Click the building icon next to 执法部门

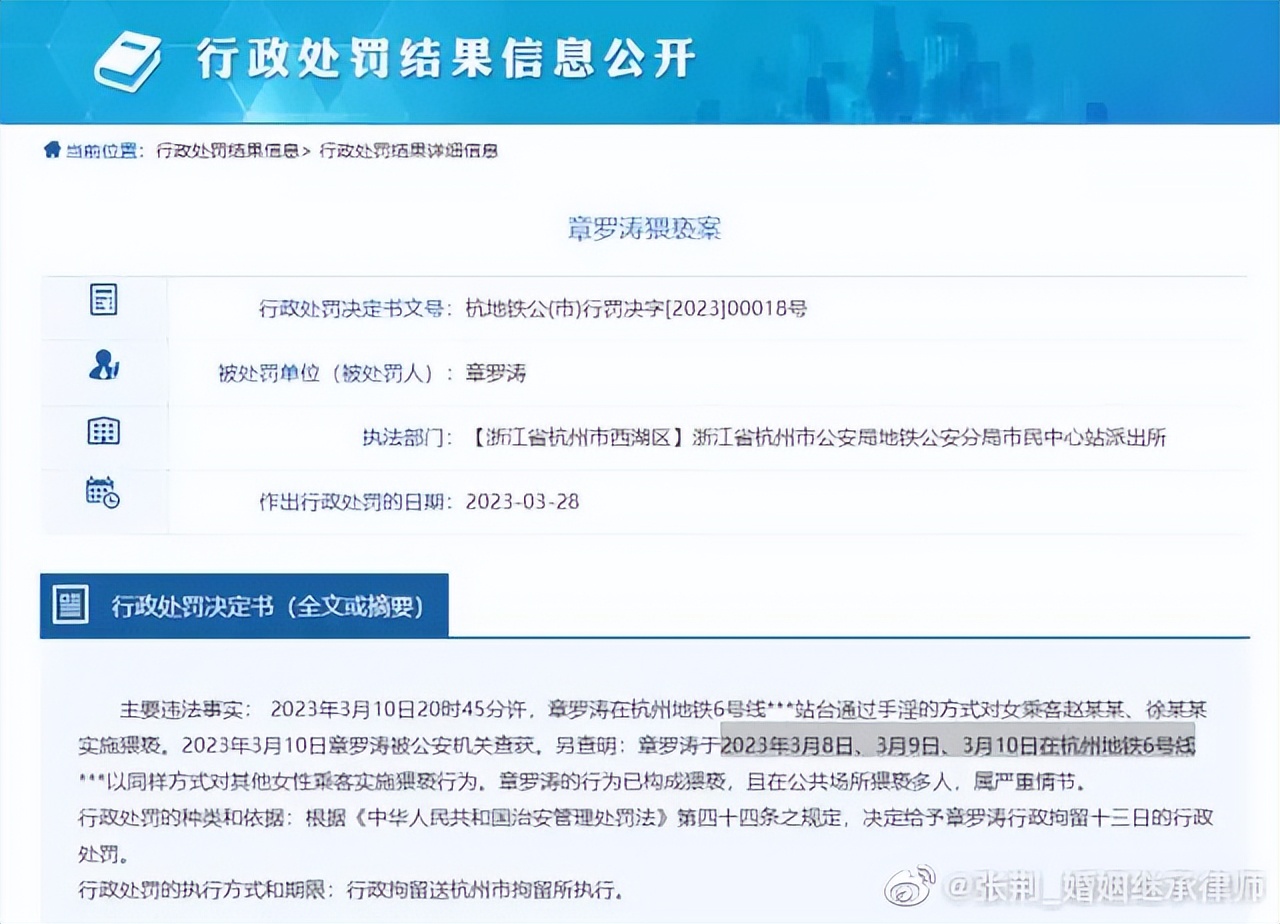pos(104,429)
